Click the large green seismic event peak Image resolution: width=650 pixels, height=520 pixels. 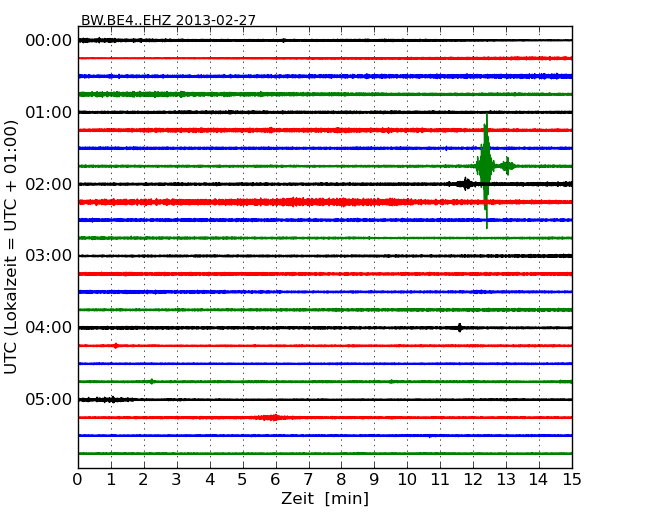pos(486,165)
